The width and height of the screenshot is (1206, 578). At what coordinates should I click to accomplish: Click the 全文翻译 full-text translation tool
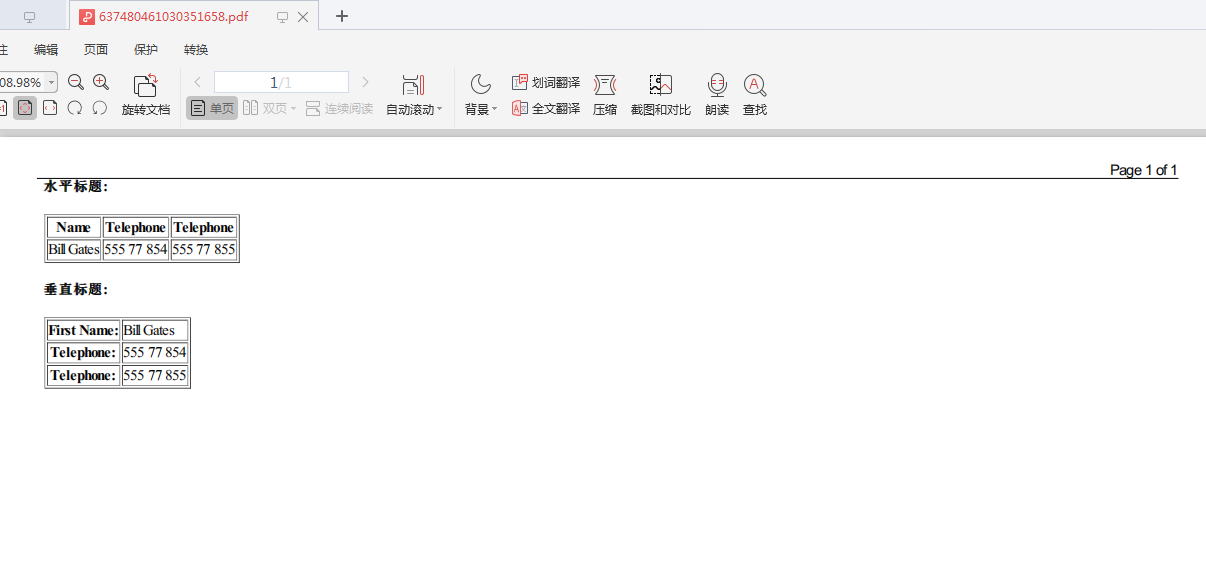pos(546,108)
